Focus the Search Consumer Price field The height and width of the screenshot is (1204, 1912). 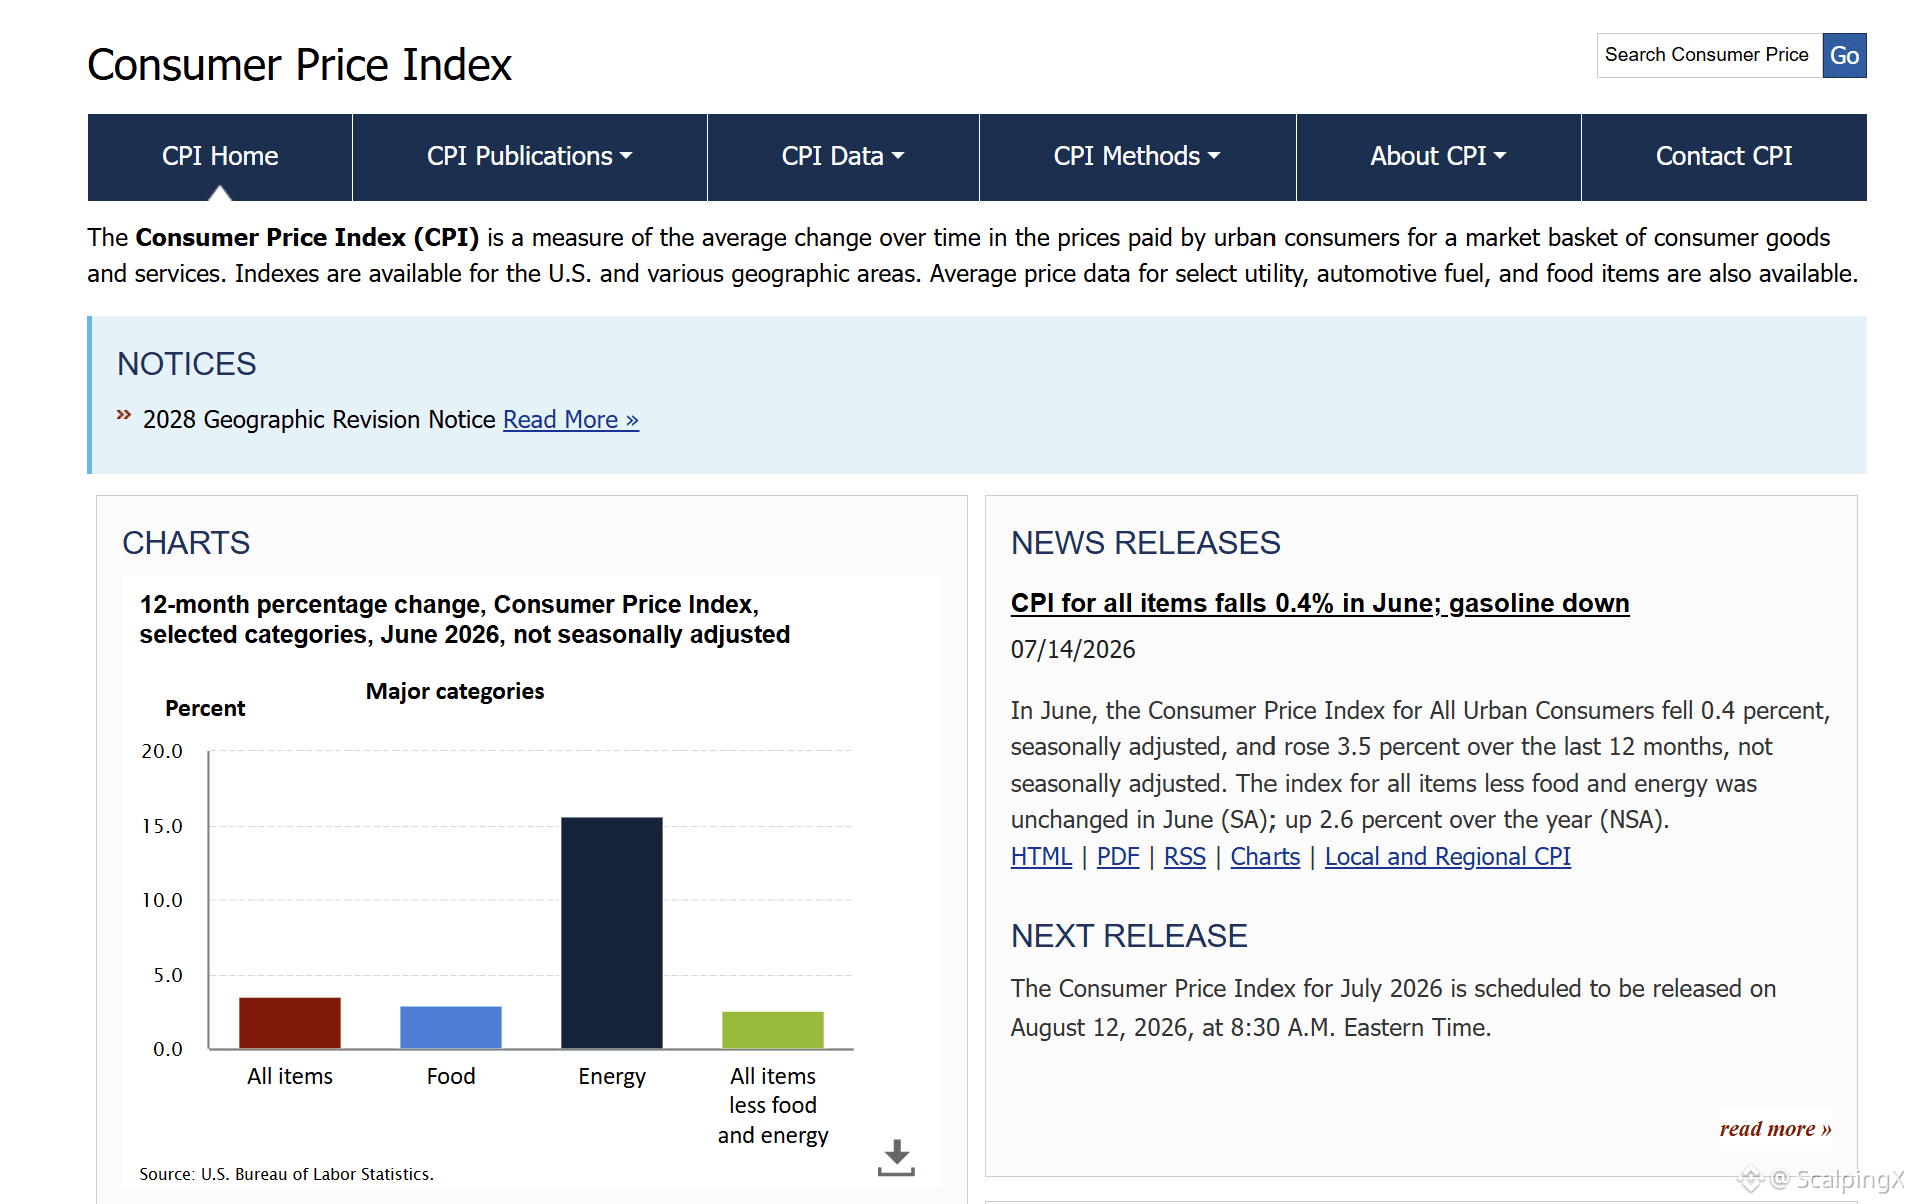[x=1709, y=55]
